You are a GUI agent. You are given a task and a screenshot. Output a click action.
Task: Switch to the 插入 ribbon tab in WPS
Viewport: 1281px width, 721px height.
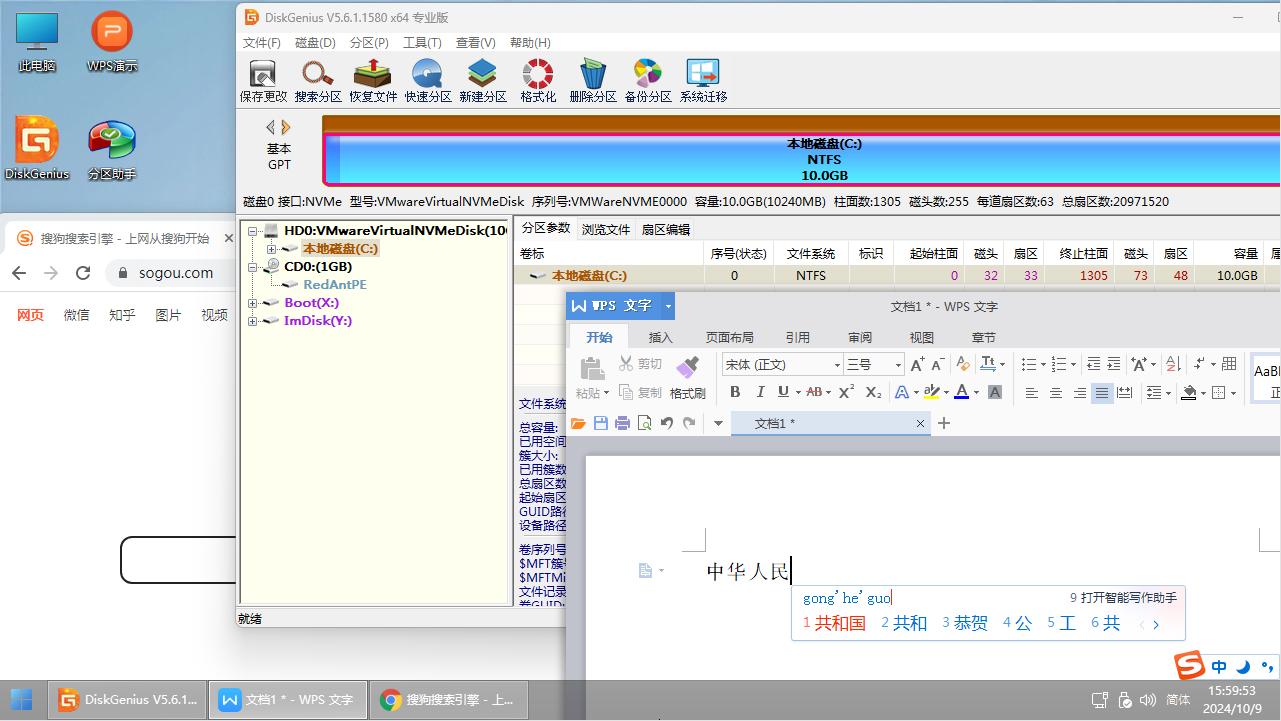point(661,337)
